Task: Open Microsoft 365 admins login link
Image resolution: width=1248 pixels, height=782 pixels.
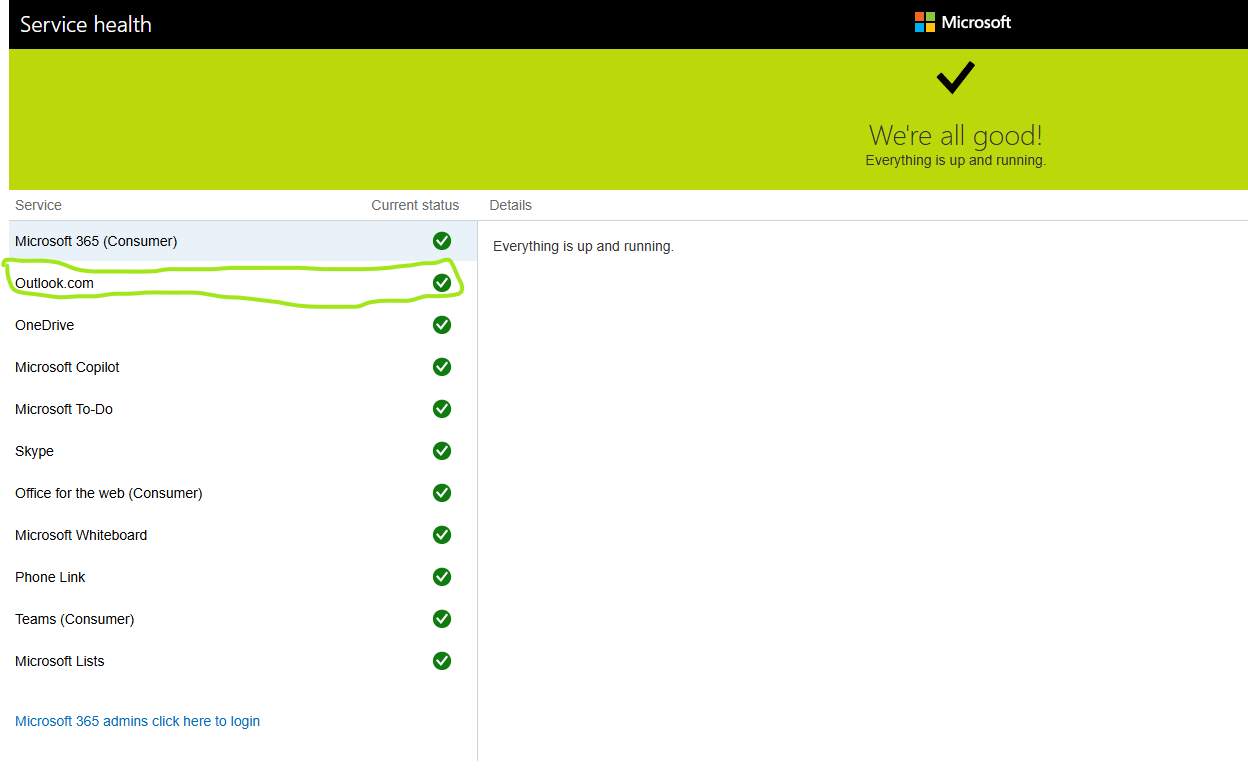Action: pyautogui.click(x=137, y=721)
